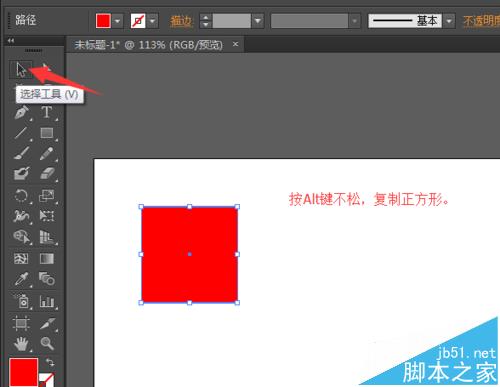500x387 pixels.
Task: Click the square's center point marker
Action: coord(189,254)
